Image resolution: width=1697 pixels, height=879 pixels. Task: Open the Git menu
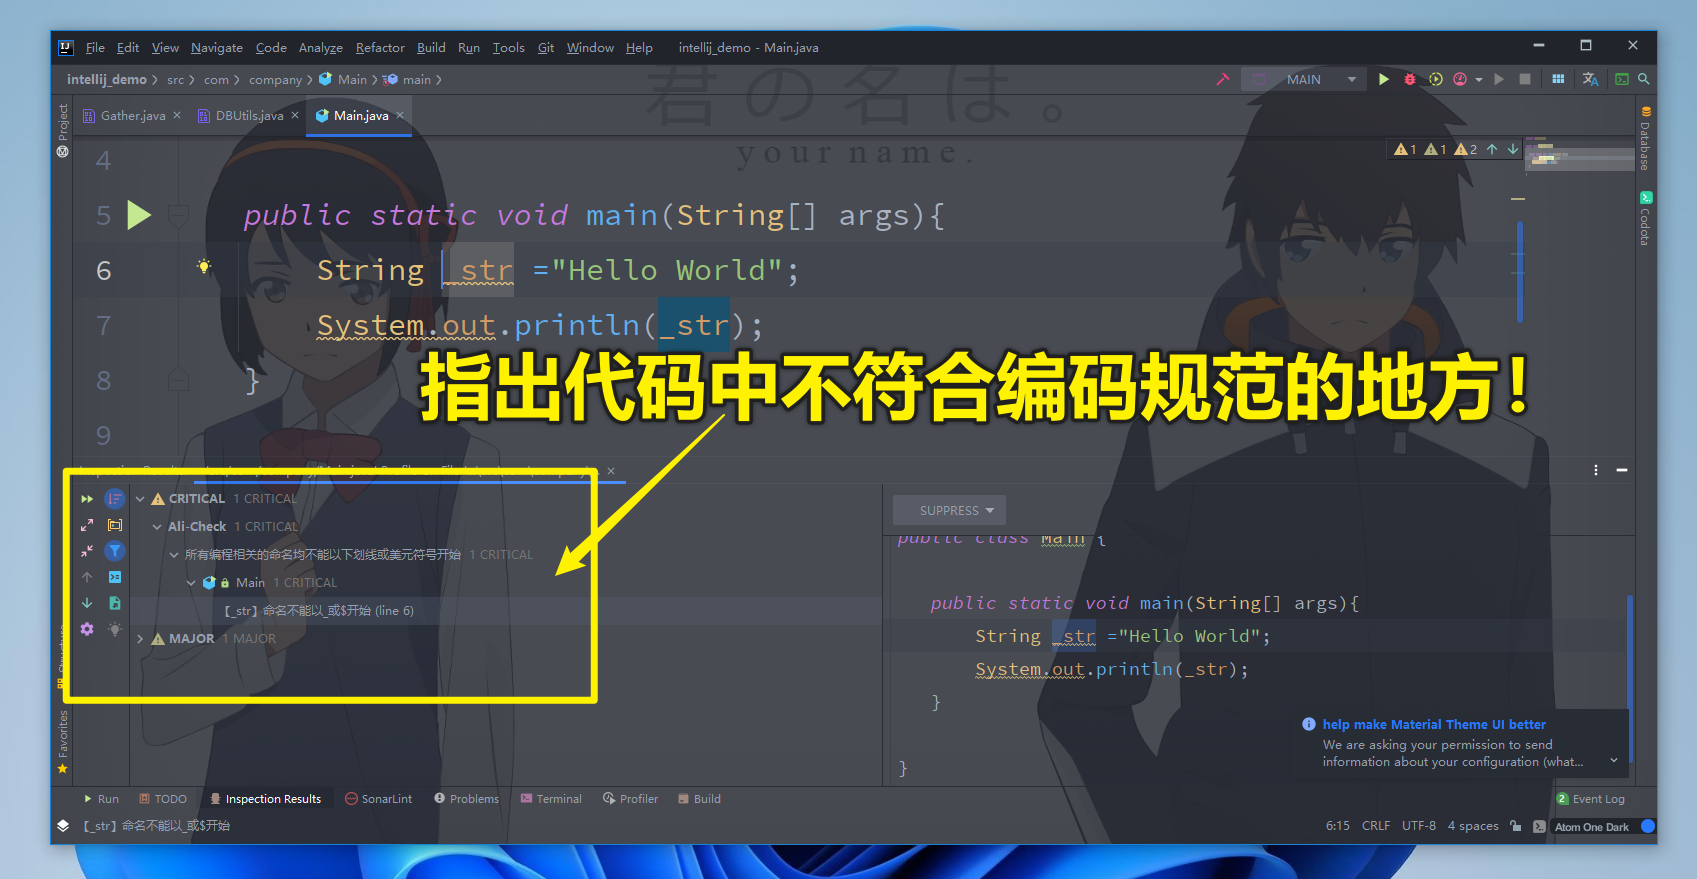545,47
